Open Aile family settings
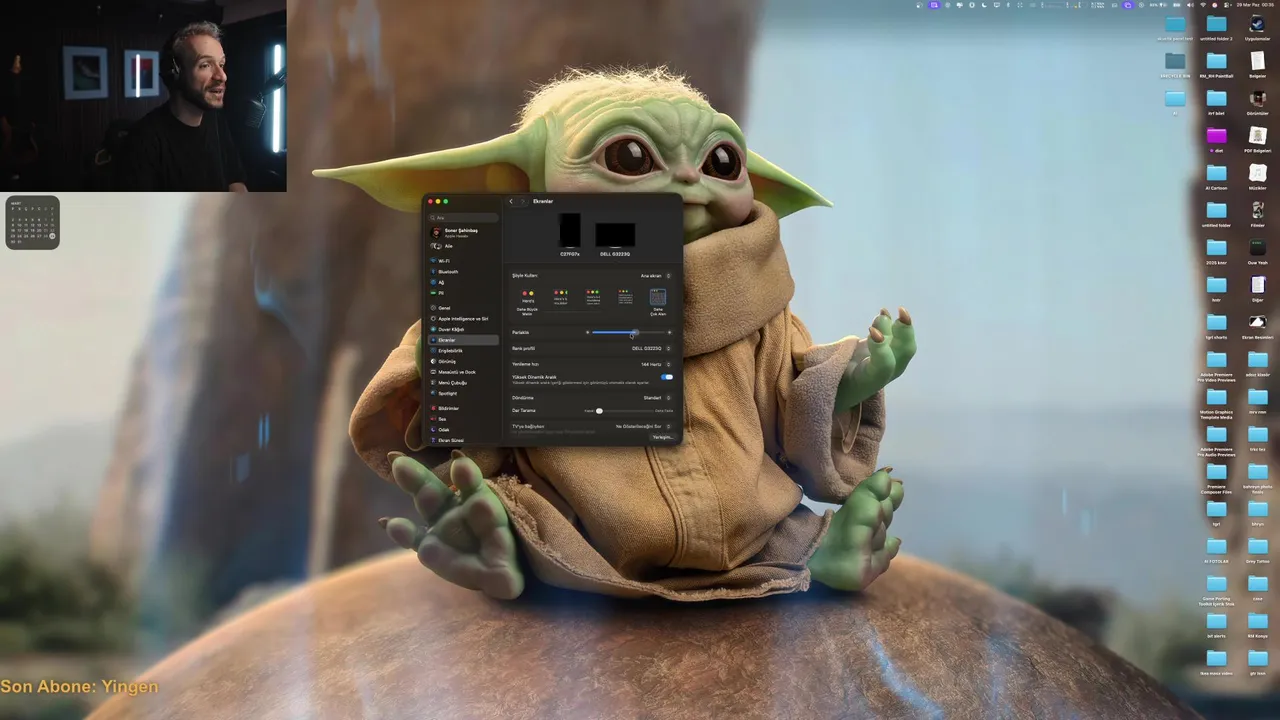Image resolution: width=1280 pixels, height=720 pixels. (464, 246)
